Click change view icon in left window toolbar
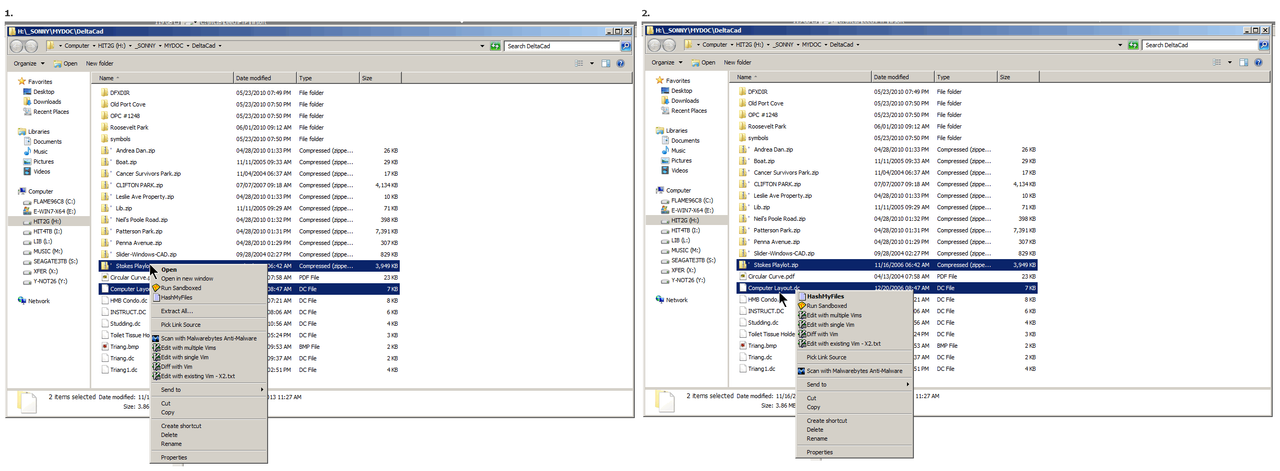Viewport: 1280px width, 471px height. click(x=579, y=63)
